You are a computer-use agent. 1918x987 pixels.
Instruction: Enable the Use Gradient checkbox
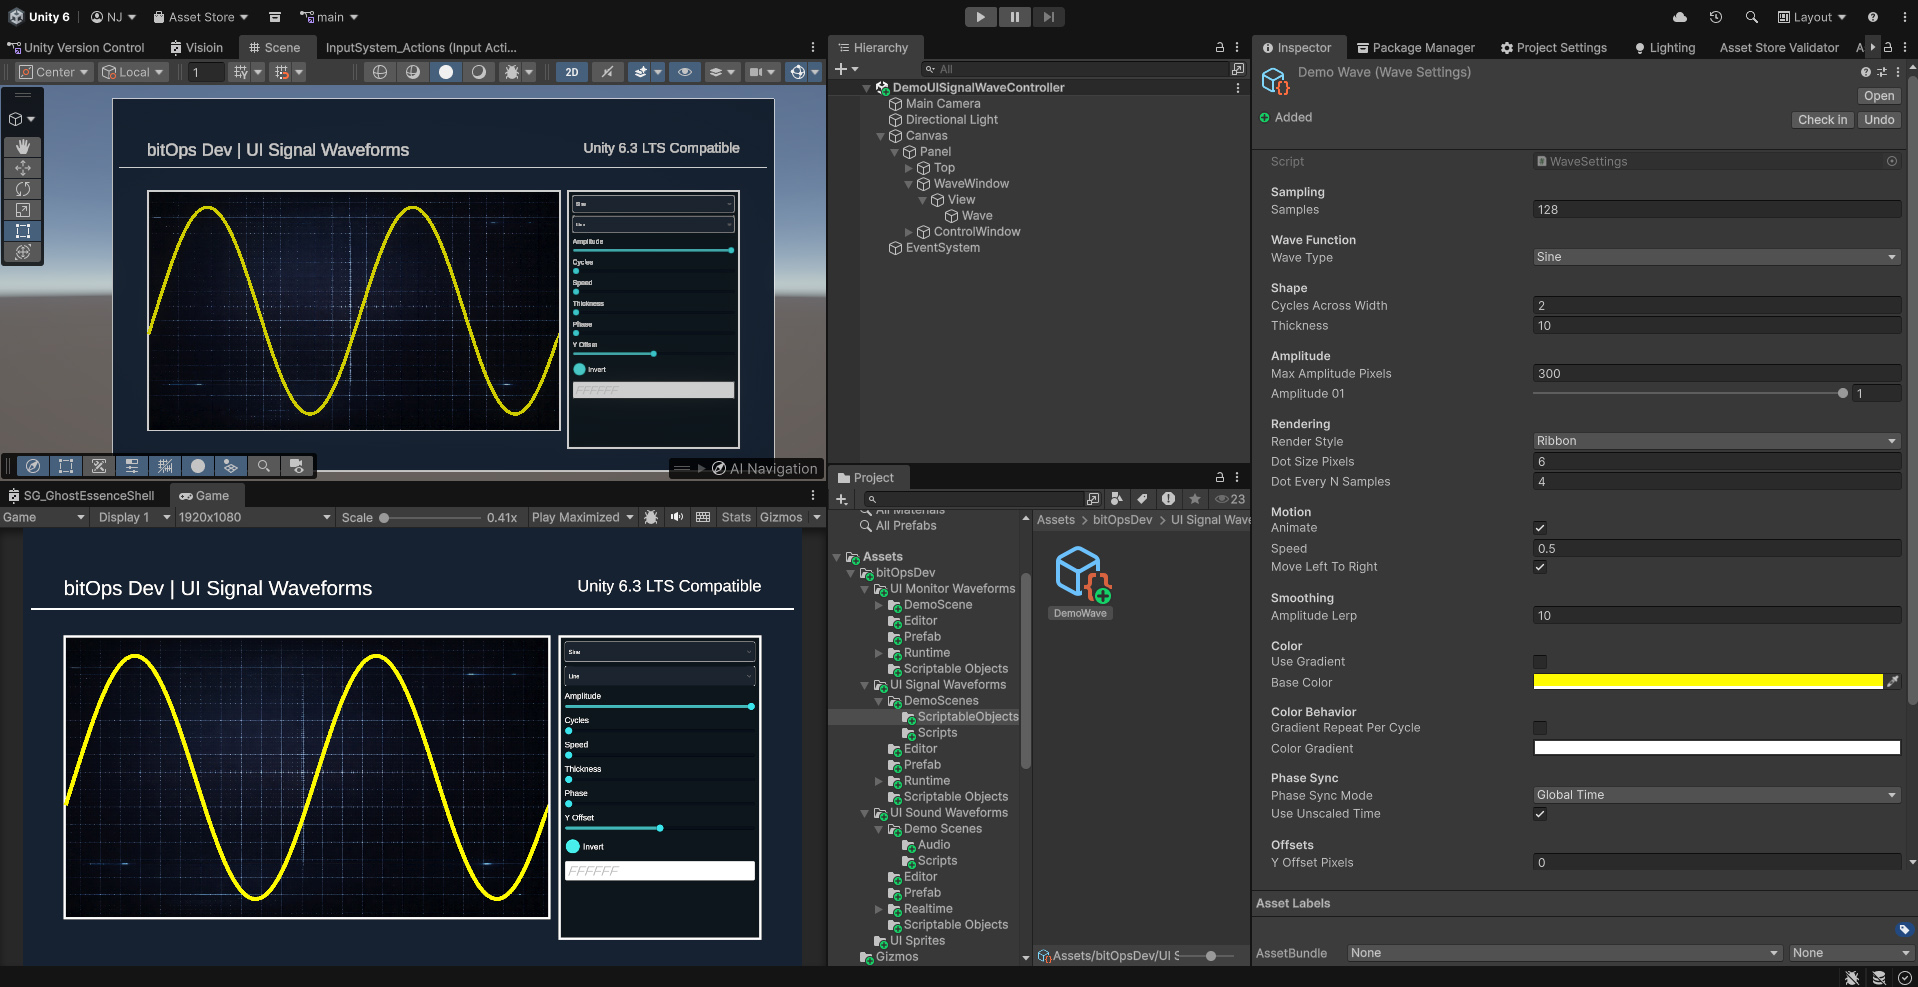click(x=1540, y=662)
